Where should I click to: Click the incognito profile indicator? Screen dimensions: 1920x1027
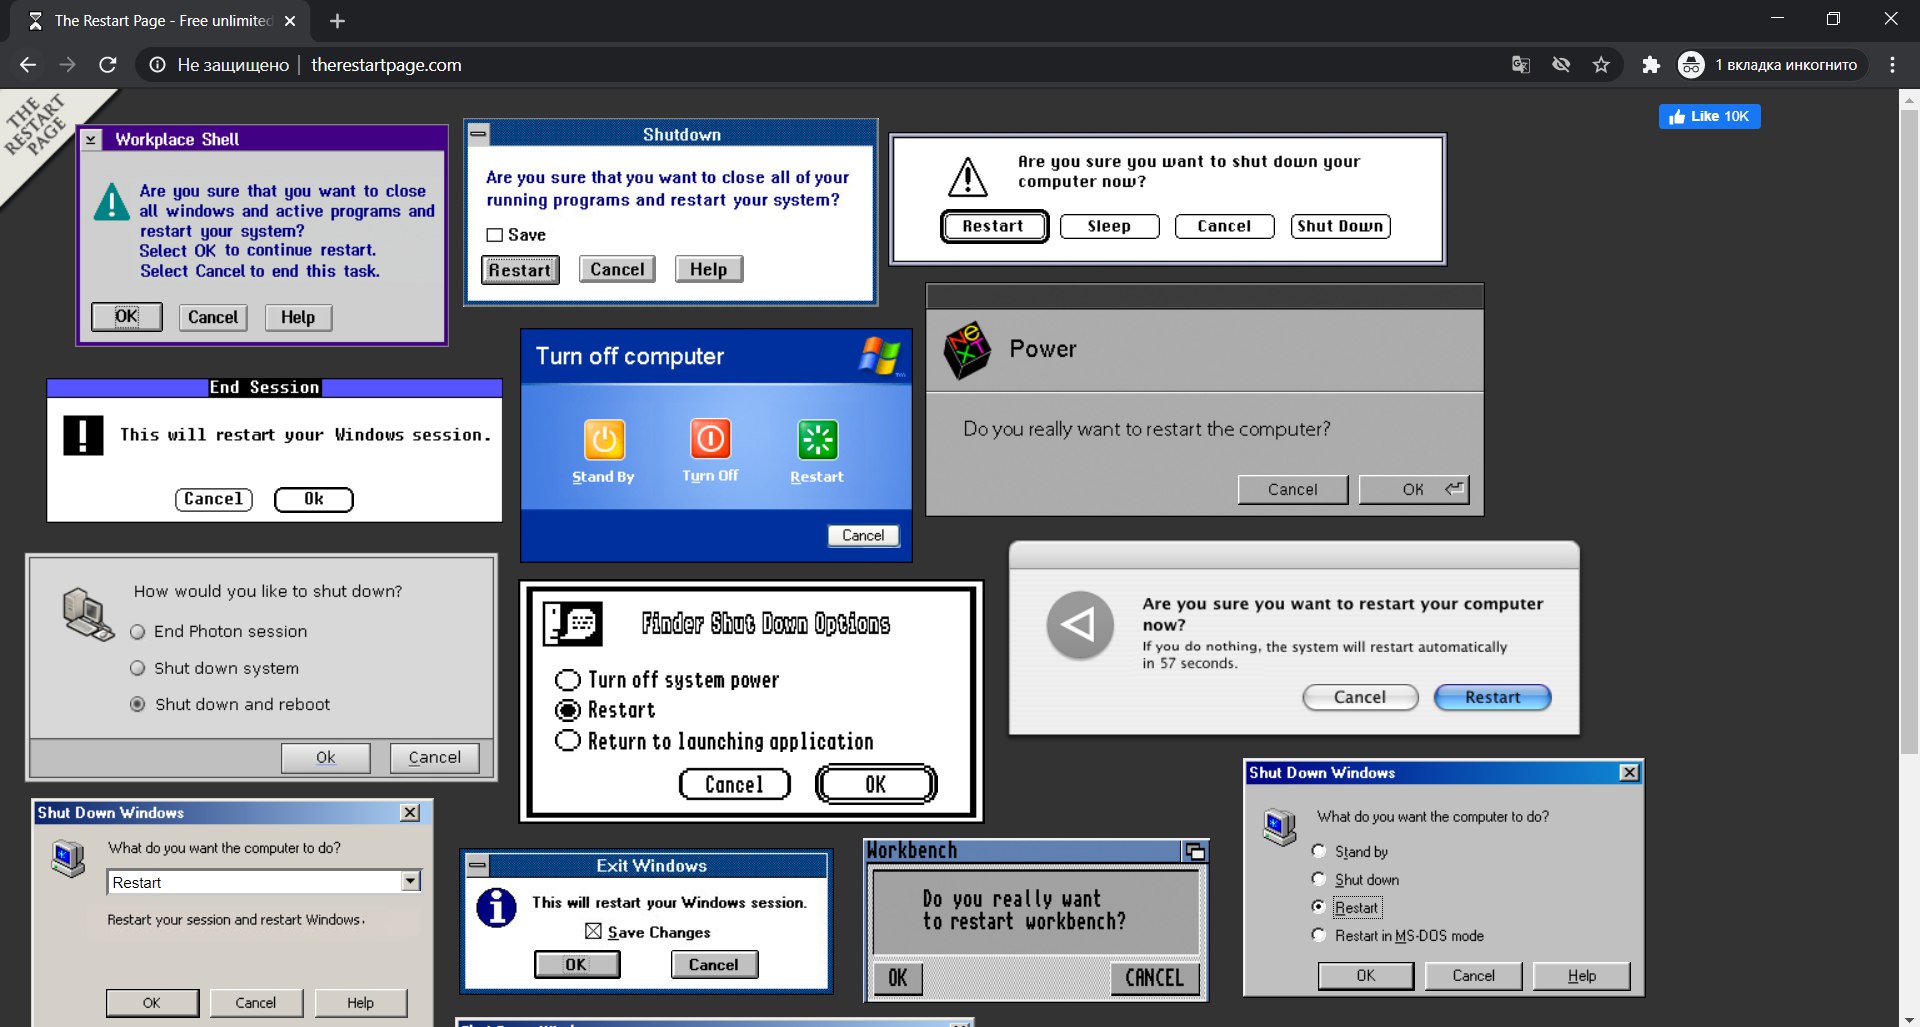coord(1772,65)
